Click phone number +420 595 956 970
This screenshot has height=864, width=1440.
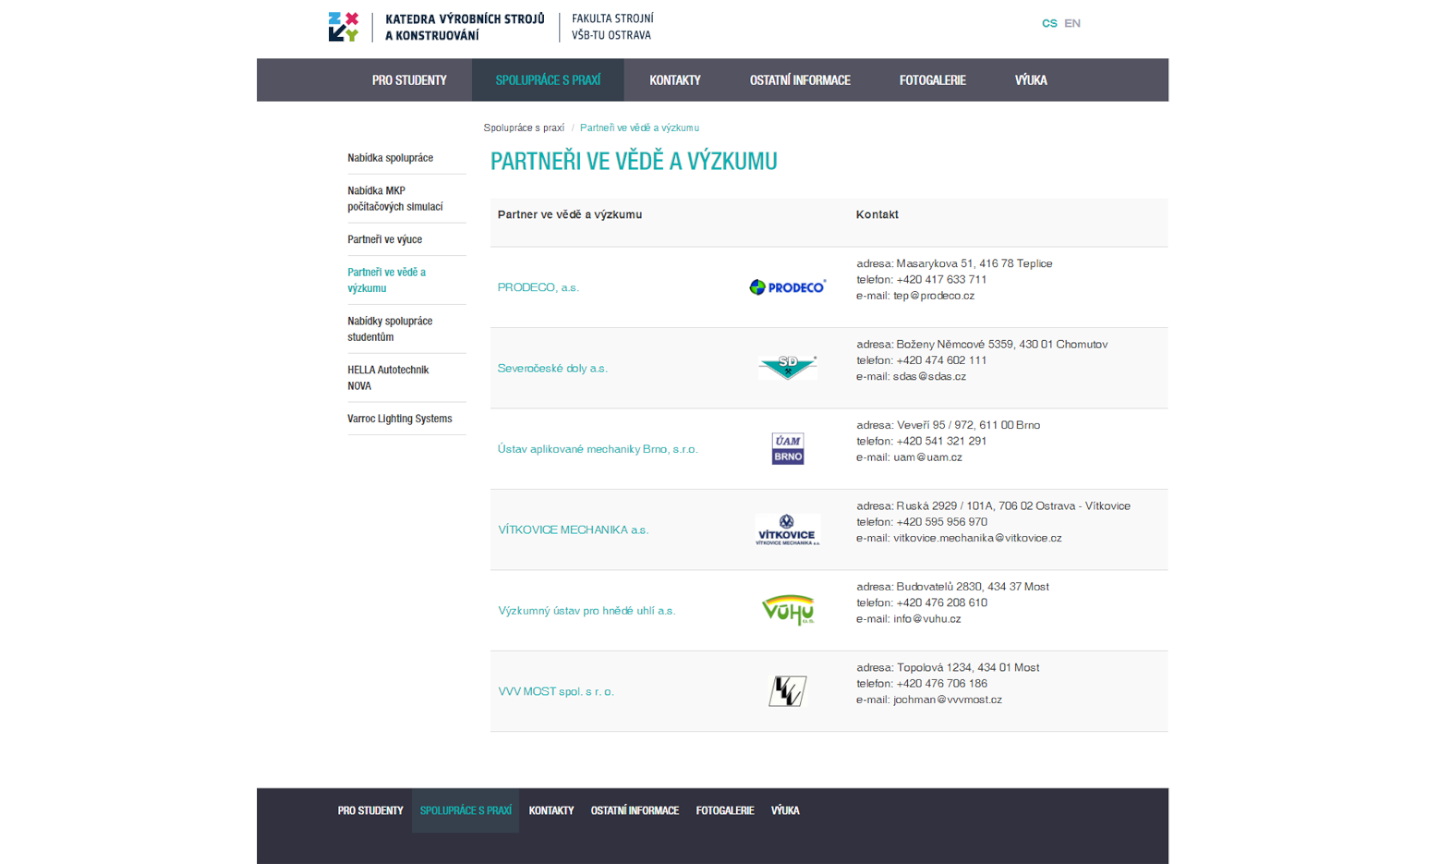click(941, 522)
